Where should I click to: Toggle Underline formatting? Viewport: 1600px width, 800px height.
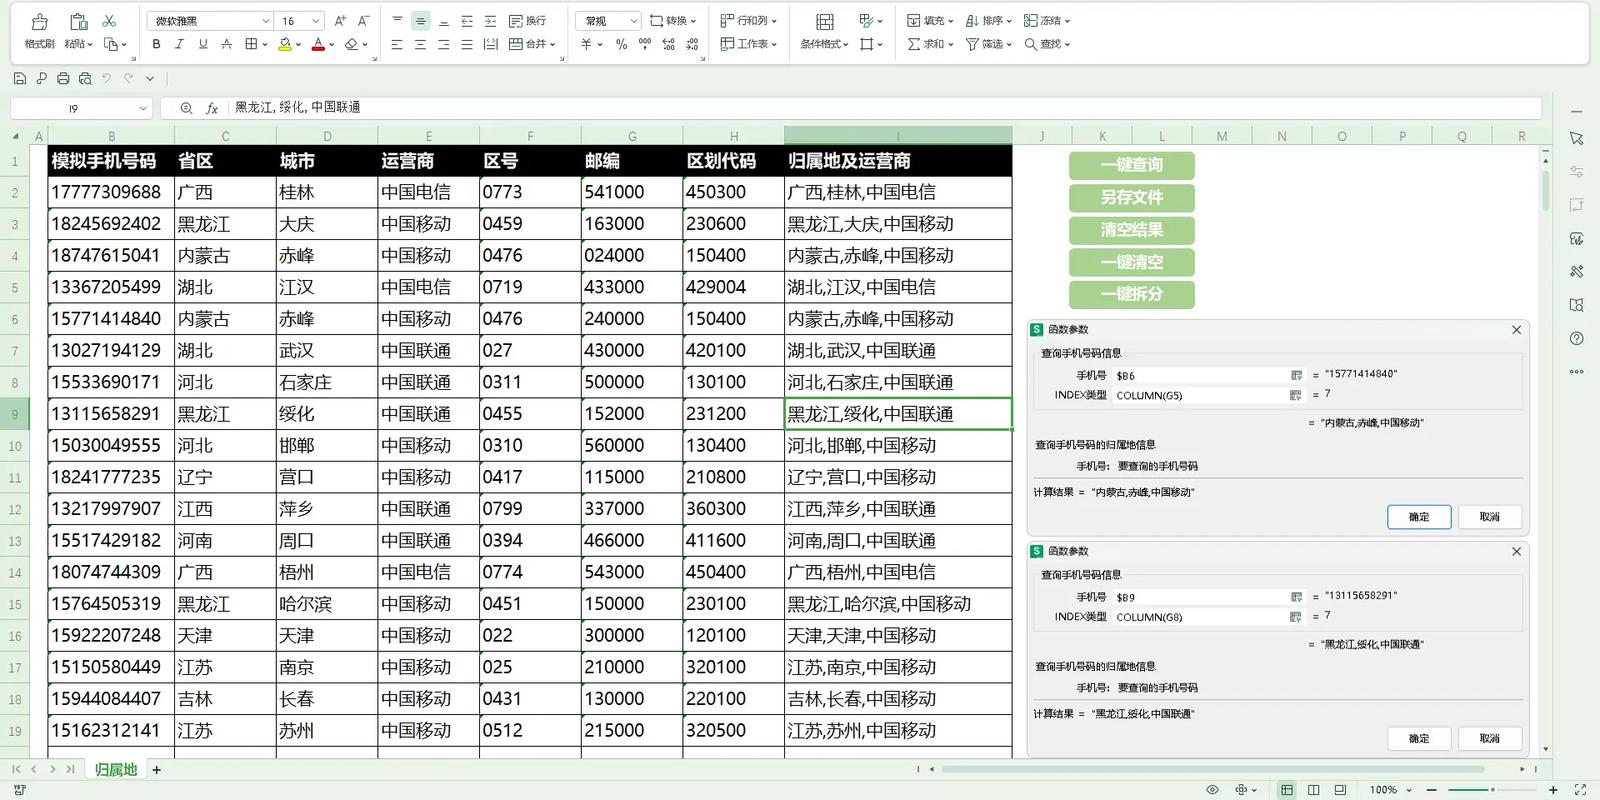(x=203, y=44)
